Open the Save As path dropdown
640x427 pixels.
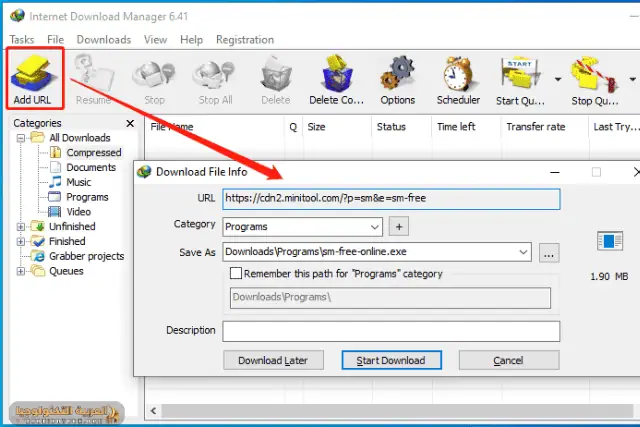click(523, 252)
